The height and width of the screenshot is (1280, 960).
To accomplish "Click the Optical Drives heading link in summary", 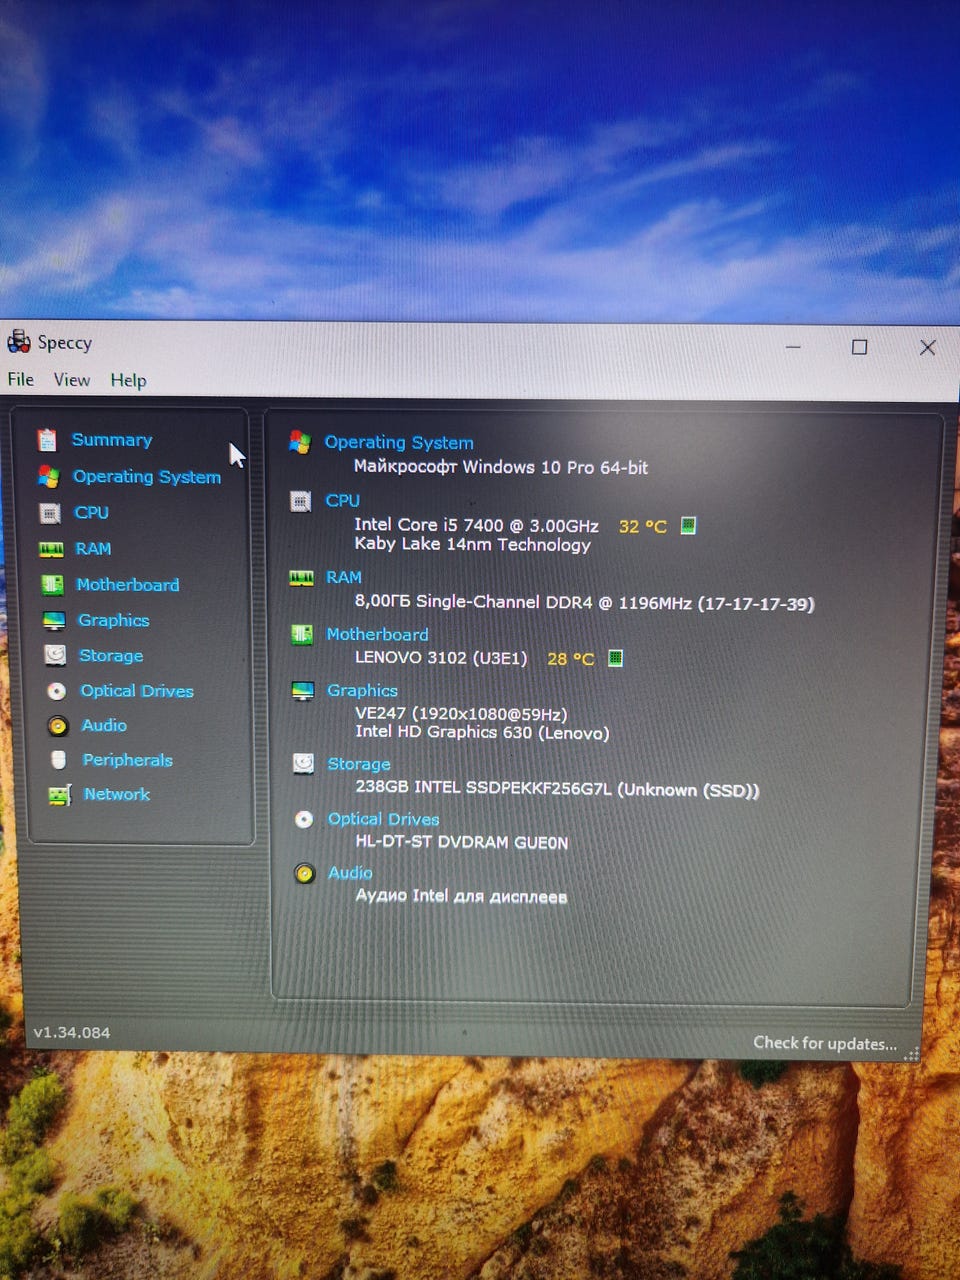I will click(x=384, y=819).
